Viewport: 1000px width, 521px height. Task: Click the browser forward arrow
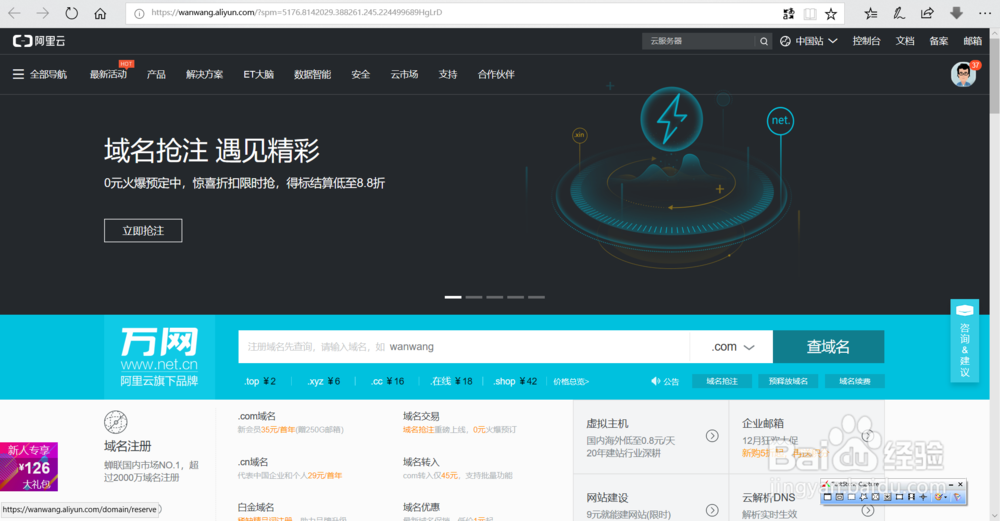[x=43, y=13]
